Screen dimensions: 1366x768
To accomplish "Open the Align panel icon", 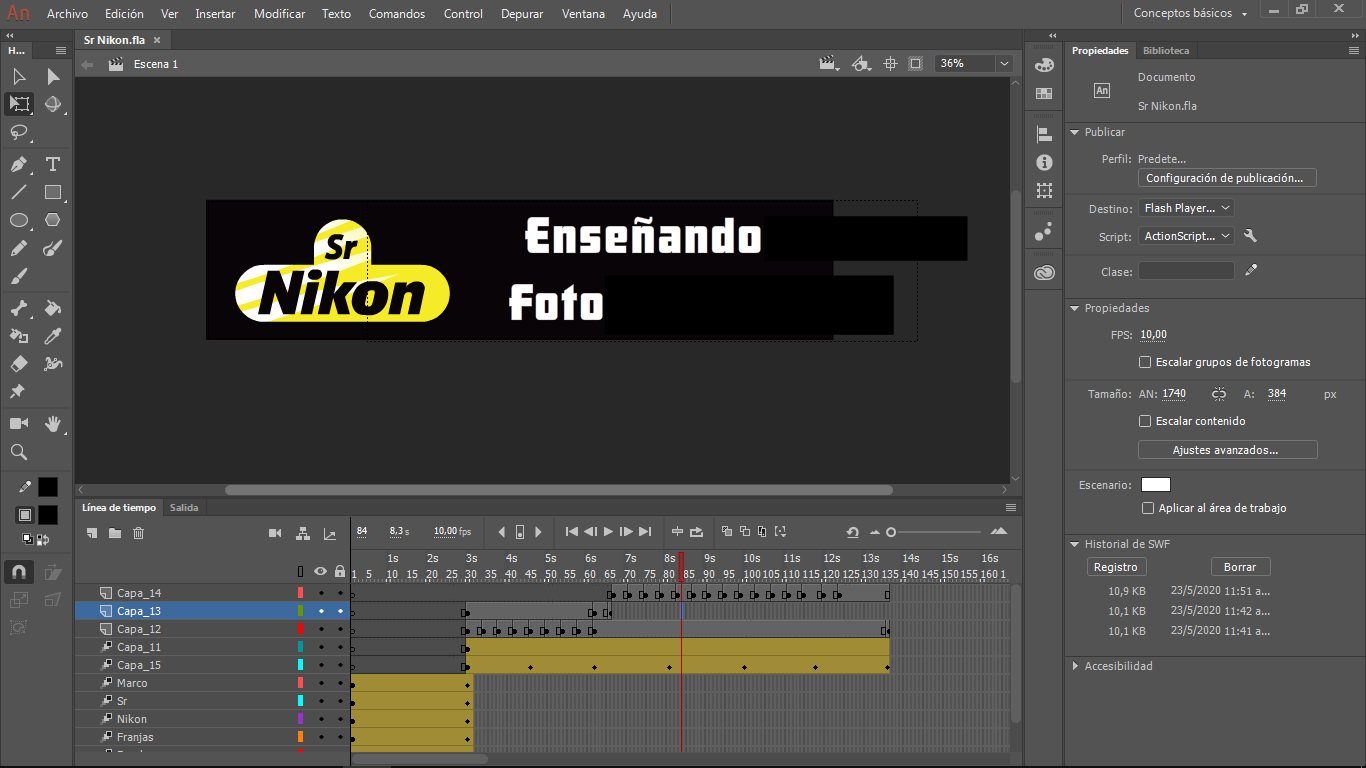I will tap(1044, 134).
